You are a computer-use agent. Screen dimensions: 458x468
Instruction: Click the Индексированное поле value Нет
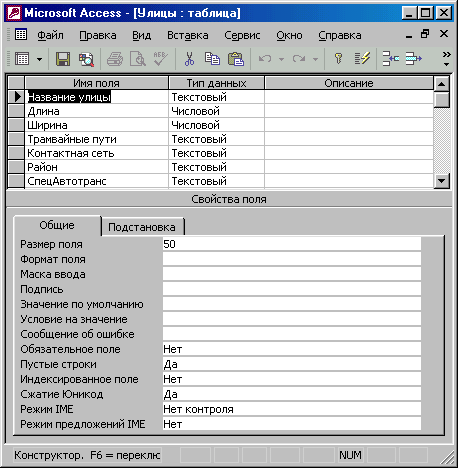click(292, 379)
